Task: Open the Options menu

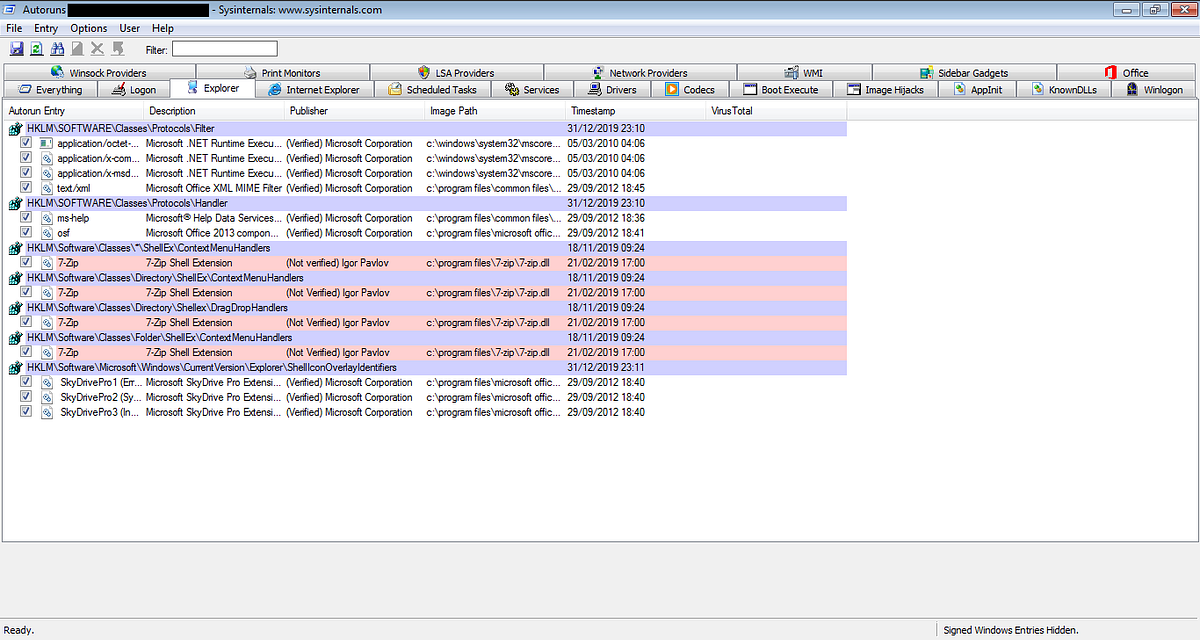Action: coord(88,28)
